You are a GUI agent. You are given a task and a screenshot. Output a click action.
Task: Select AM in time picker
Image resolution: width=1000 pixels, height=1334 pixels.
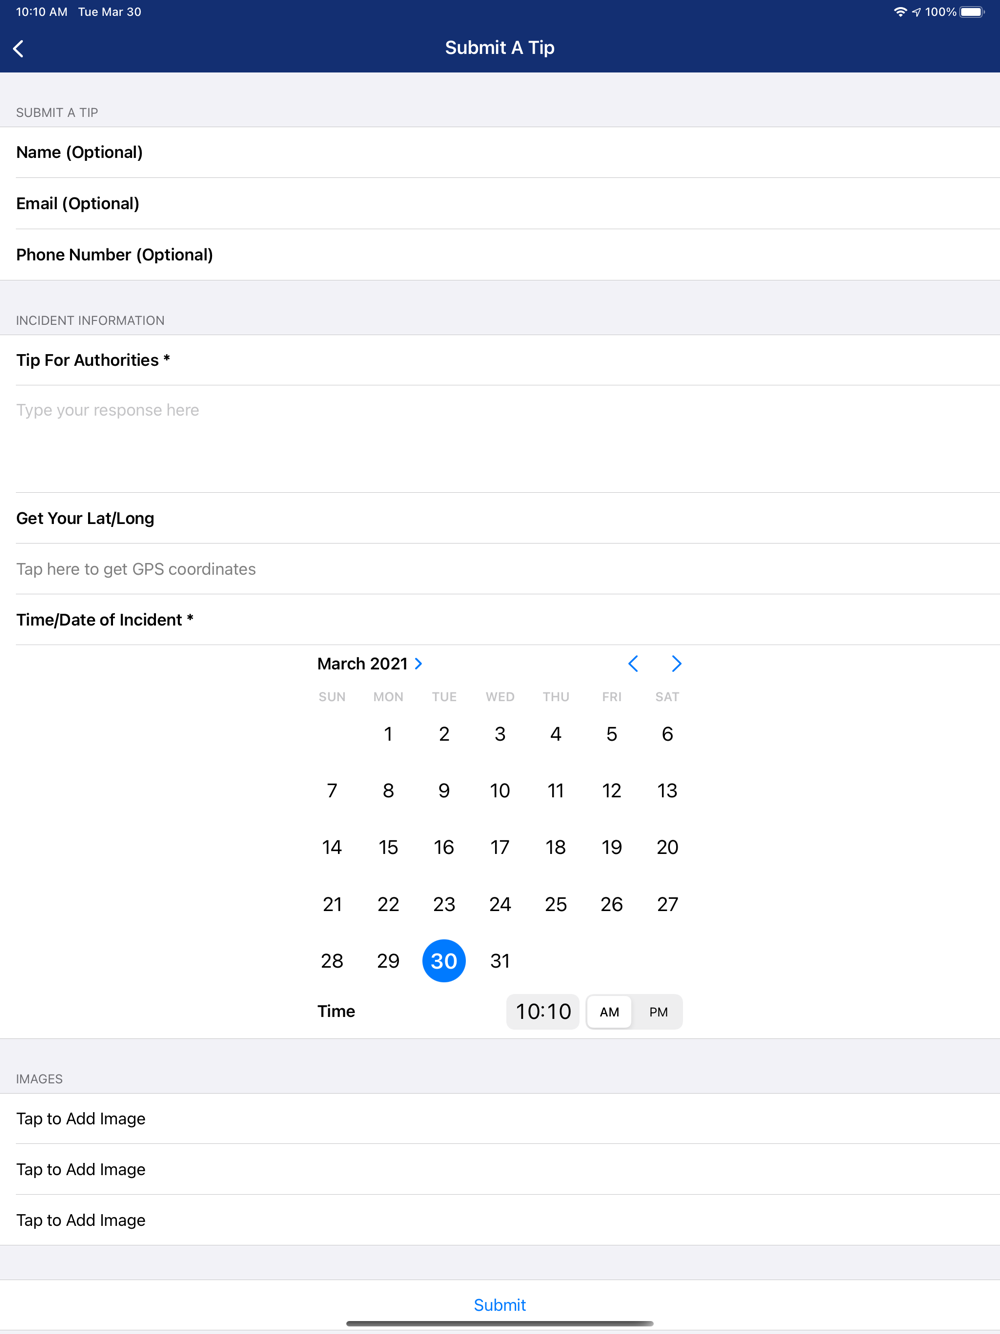(x=609, y=1012)
